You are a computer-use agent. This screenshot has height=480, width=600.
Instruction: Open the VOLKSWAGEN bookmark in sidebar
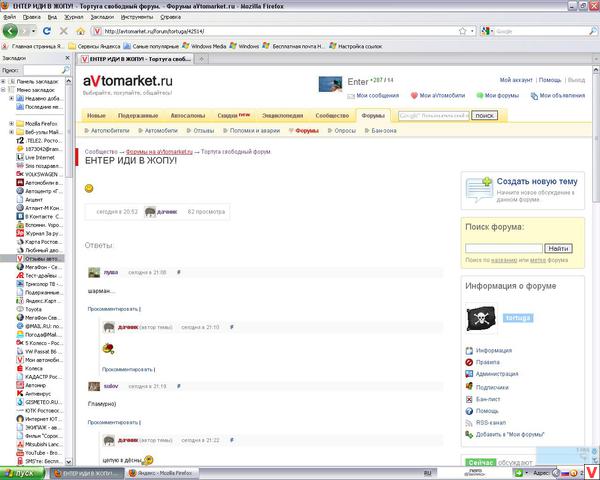(x=37, y=174)
